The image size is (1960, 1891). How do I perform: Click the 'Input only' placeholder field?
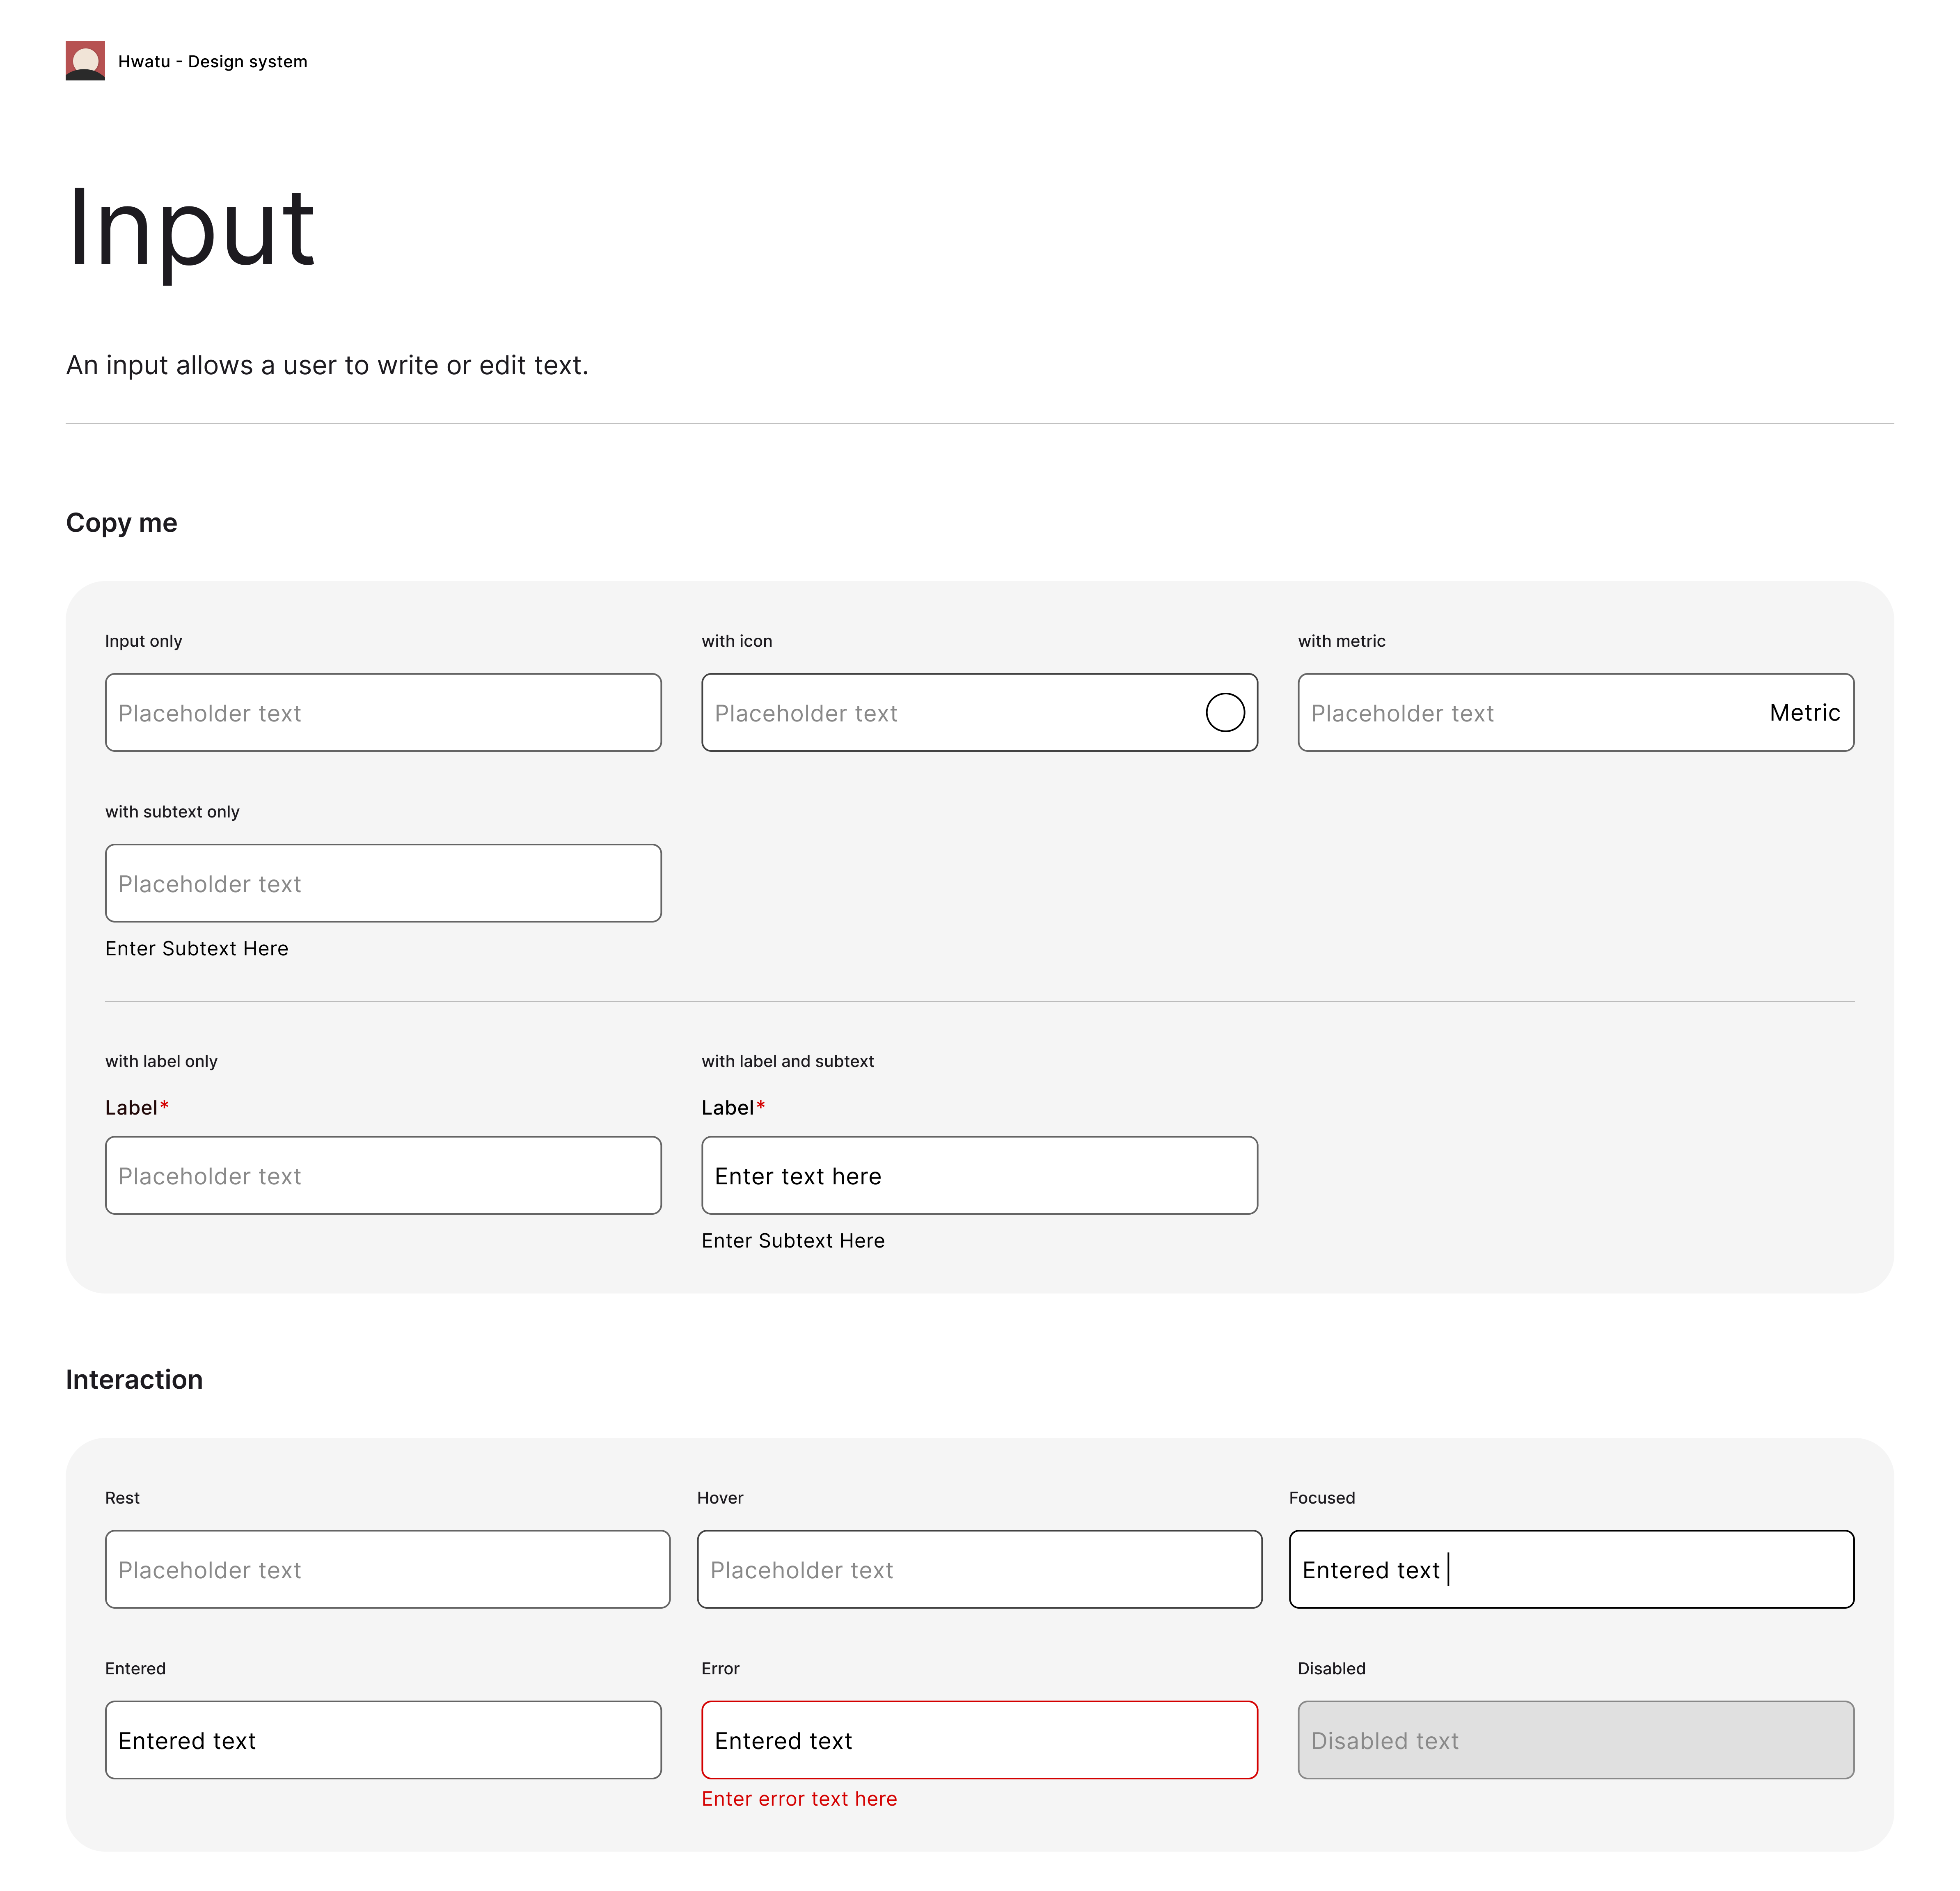tap(383, 713)
